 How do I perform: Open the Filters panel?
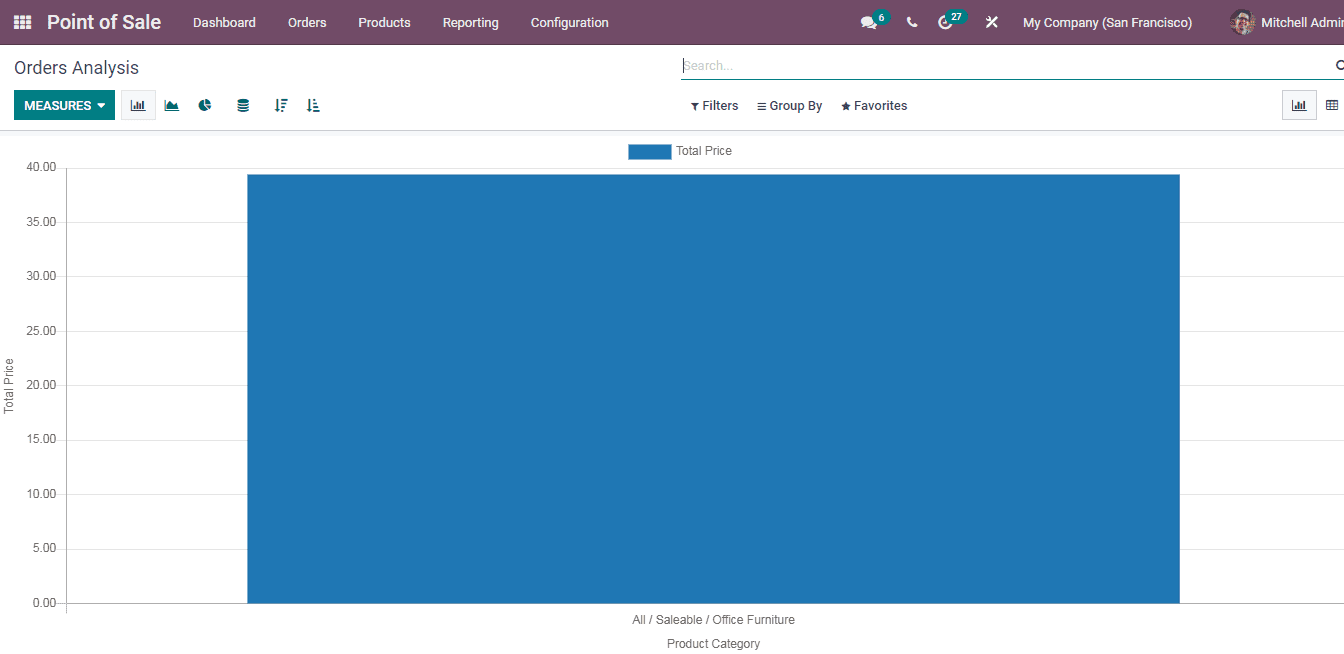pyautogui.click(x=714, y=105)
